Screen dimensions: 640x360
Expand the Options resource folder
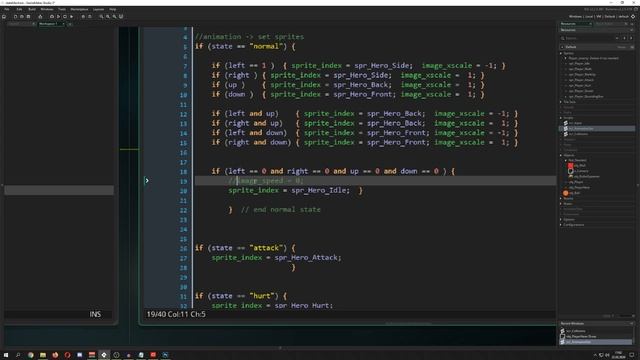(561, 220)
